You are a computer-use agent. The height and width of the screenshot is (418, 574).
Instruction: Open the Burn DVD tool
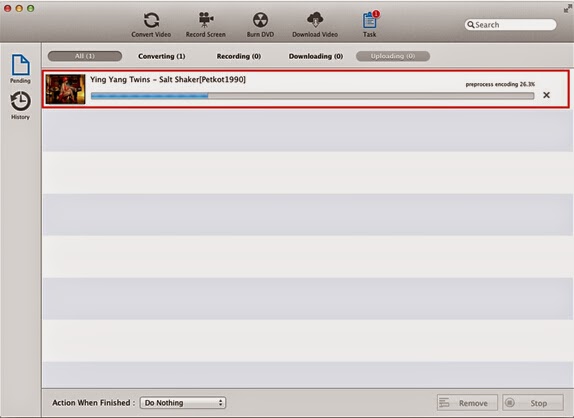pyautogui.click(x=260, y=25)
